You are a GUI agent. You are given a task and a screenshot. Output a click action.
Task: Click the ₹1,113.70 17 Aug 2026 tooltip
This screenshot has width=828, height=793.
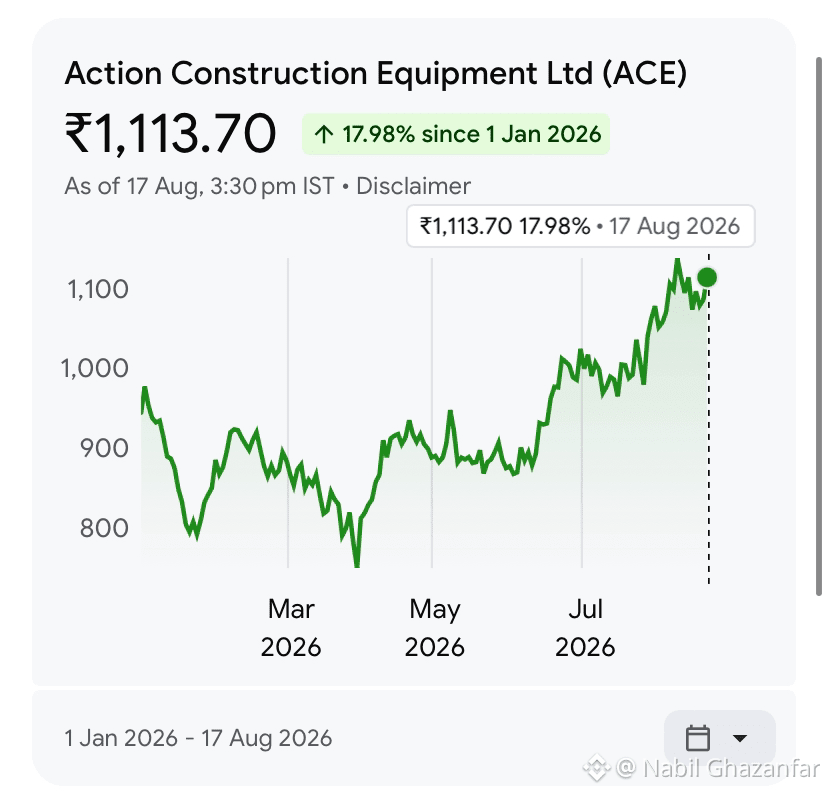580,226
